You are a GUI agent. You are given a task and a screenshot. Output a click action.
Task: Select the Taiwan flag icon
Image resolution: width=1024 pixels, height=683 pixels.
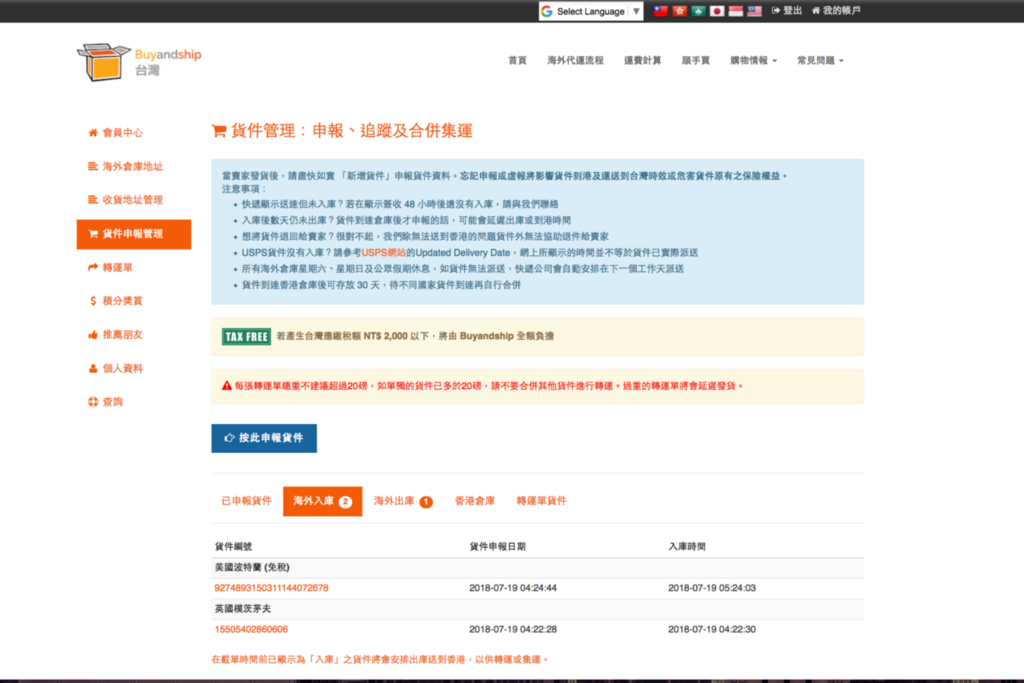[660, 11]
